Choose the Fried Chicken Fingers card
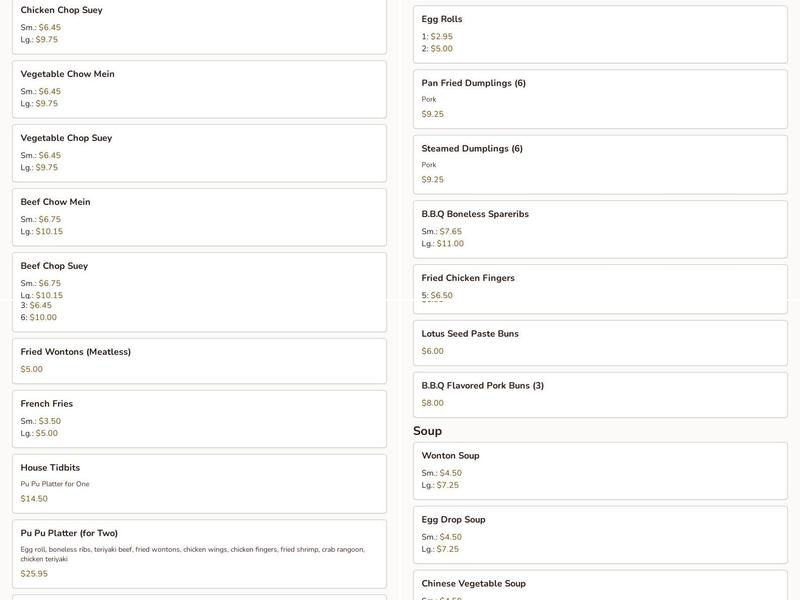Image resolution: width=800 pixels, height=600 pixels. [x=600, y=289]
